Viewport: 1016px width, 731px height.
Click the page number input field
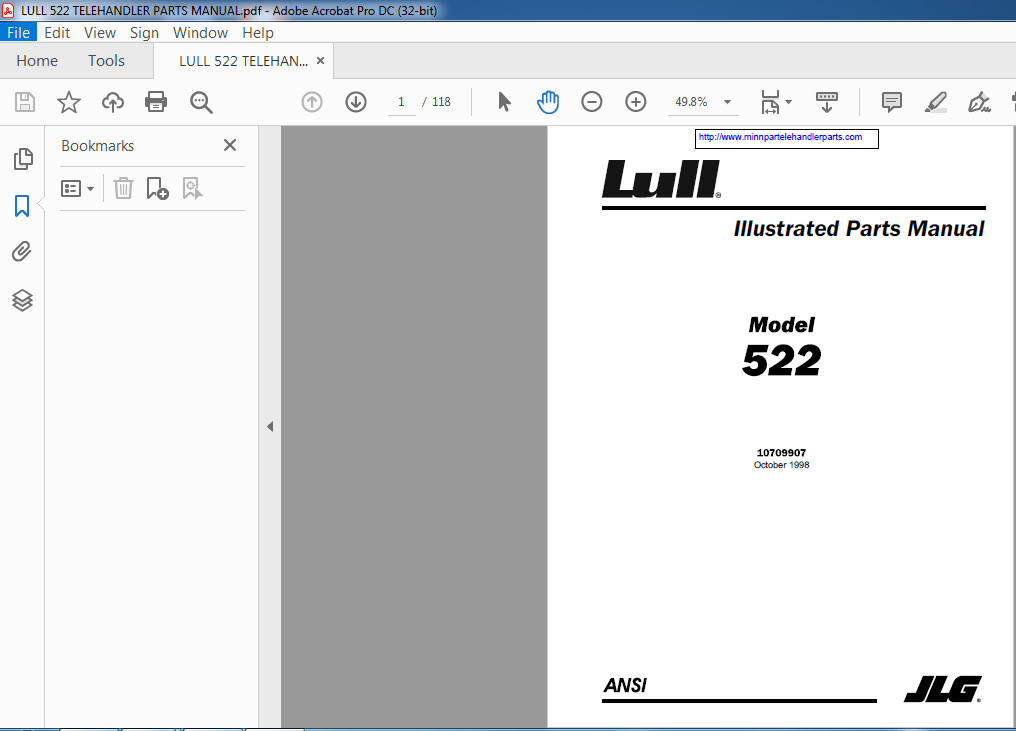pos(401,102)
